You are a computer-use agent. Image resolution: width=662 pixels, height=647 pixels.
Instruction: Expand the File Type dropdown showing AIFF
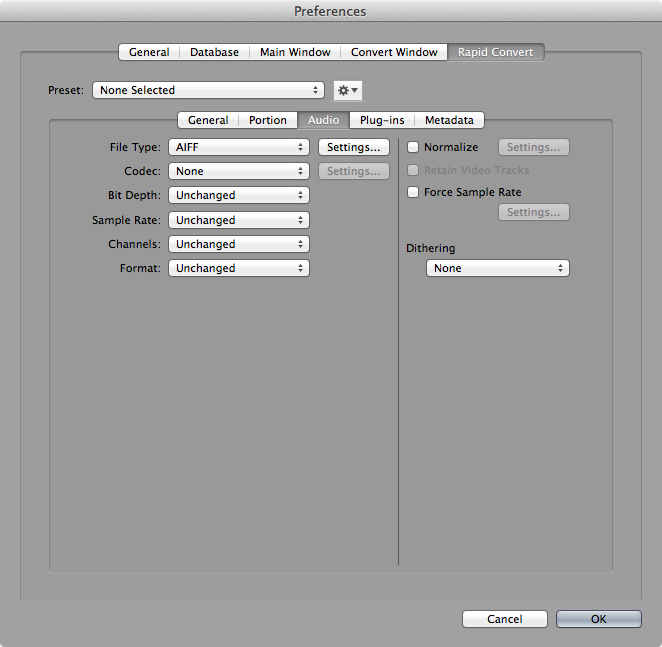click(238, 147)
